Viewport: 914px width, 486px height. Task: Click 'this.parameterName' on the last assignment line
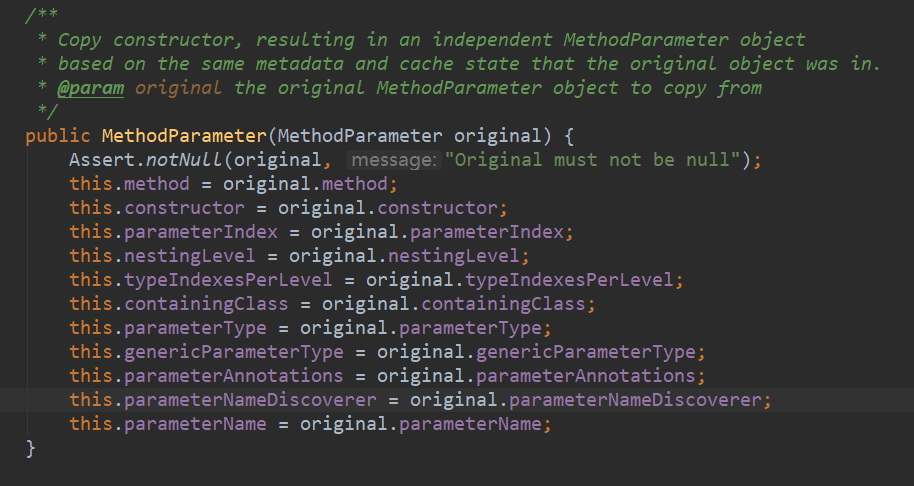(x=167, y=424)
